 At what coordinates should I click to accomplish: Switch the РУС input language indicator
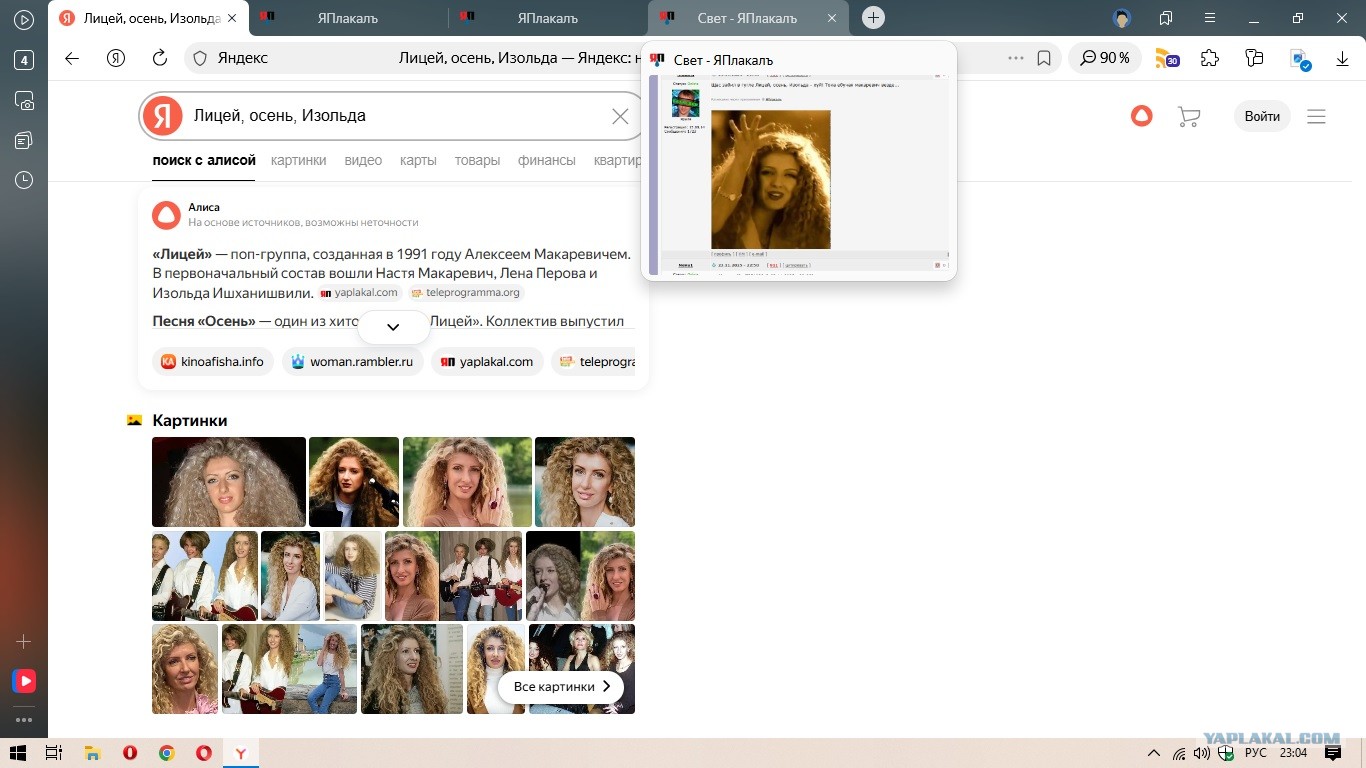1256,753
